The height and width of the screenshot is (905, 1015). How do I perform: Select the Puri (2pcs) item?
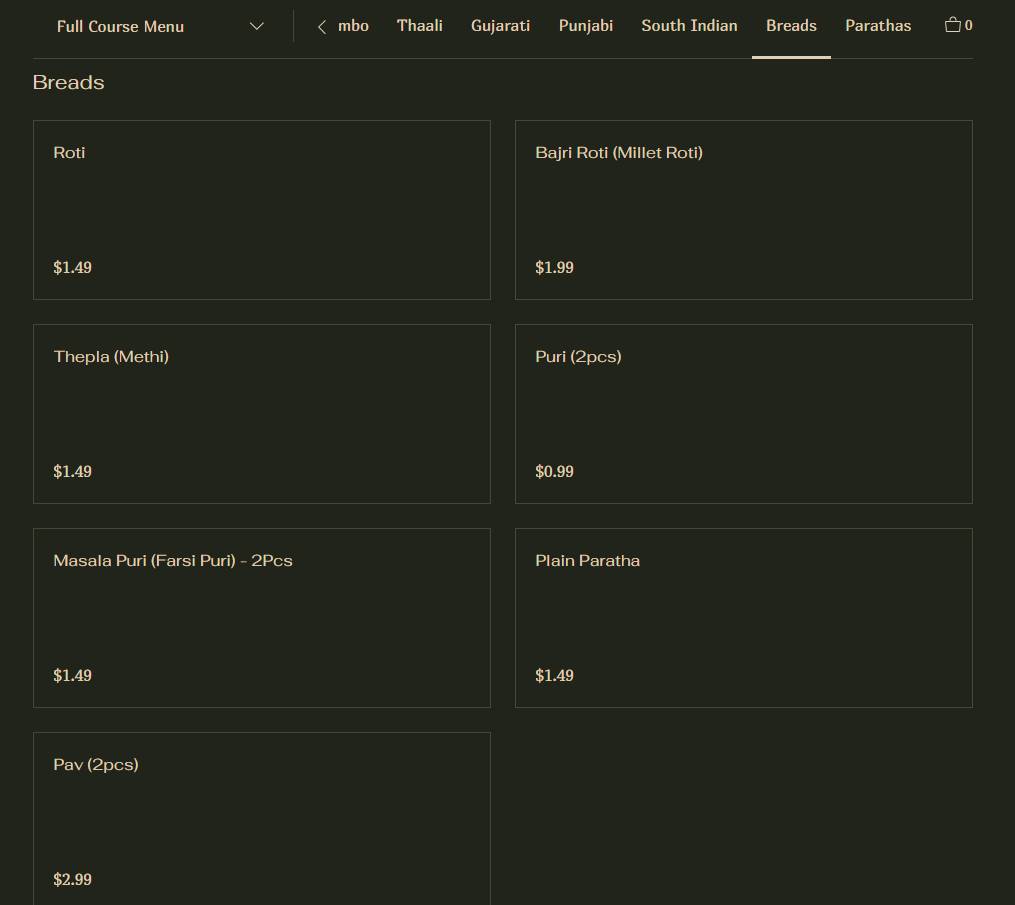coord(744,414)
